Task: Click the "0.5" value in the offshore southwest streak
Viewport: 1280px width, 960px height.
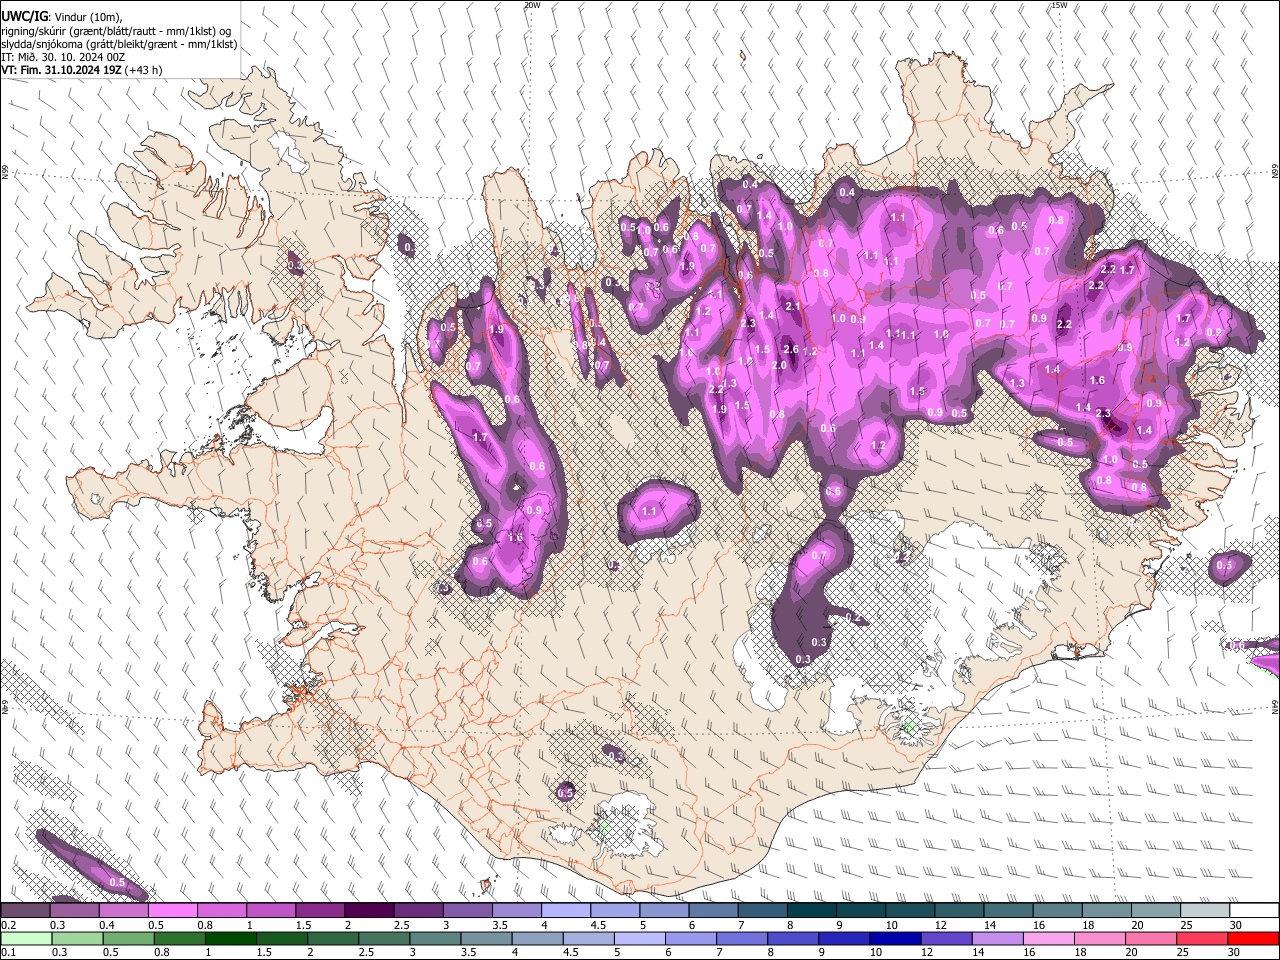Action: 117,882
